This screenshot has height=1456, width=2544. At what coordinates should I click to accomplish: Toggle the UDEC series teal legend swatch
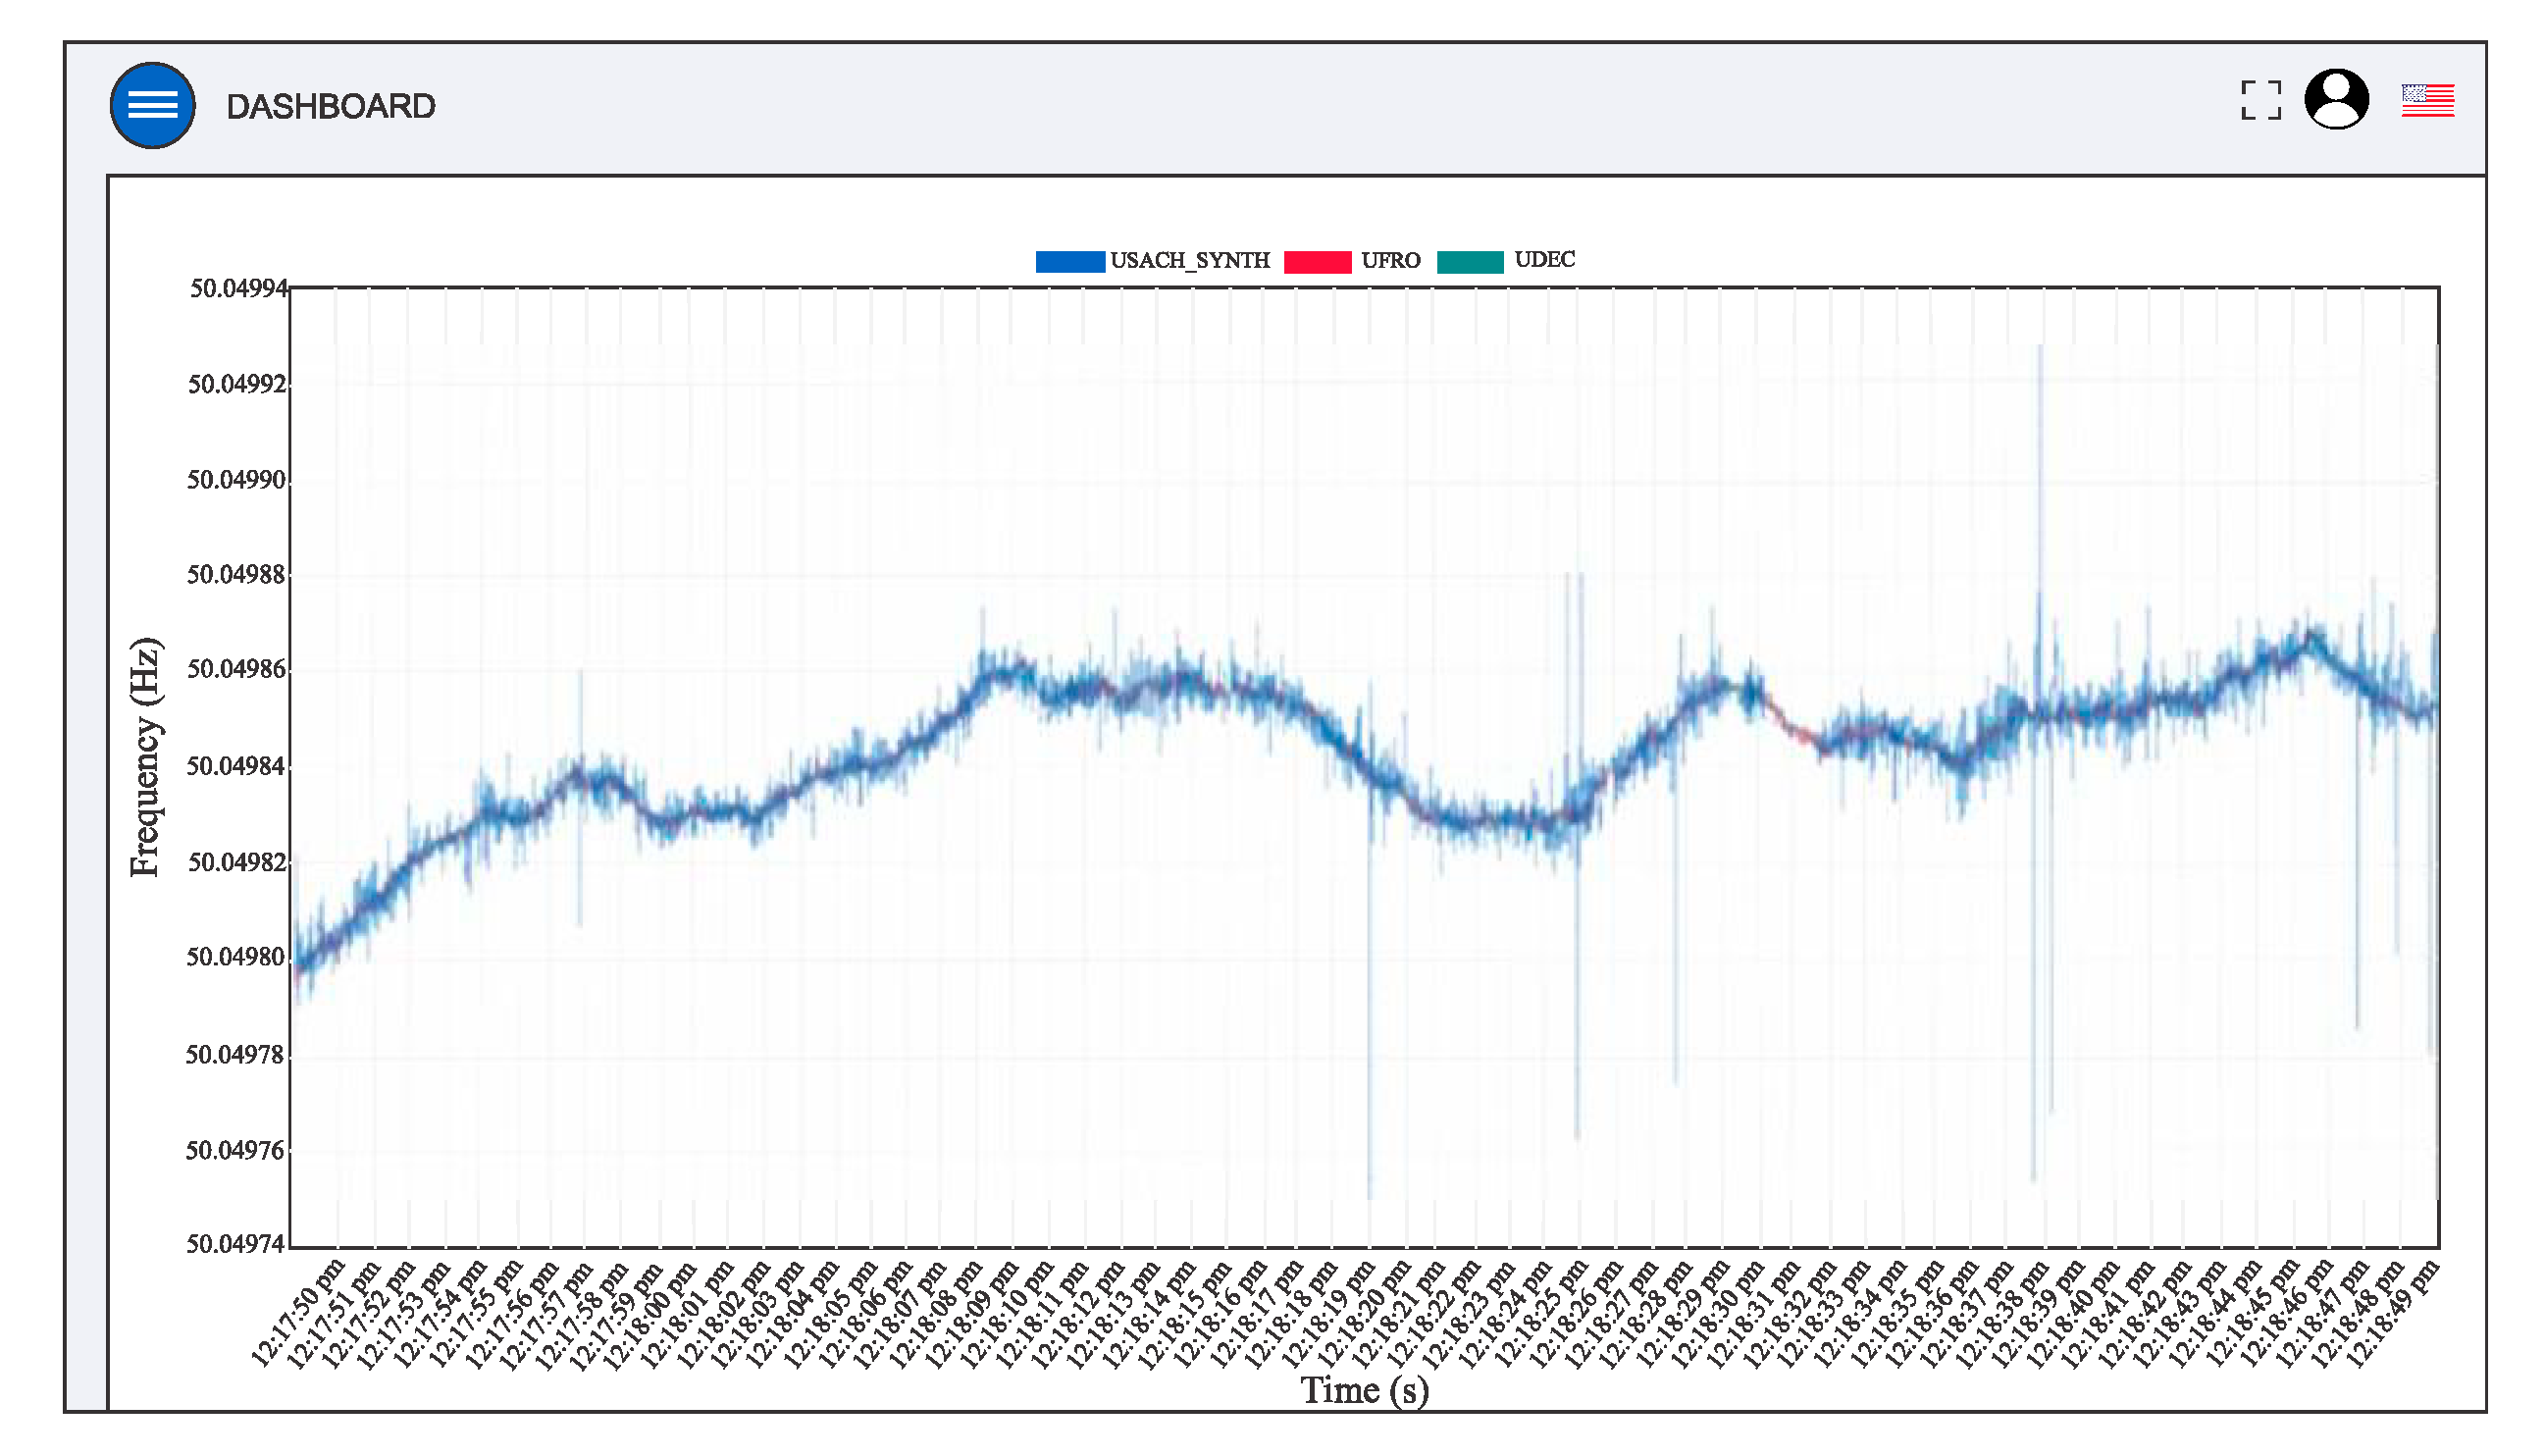coord(1469,261)
